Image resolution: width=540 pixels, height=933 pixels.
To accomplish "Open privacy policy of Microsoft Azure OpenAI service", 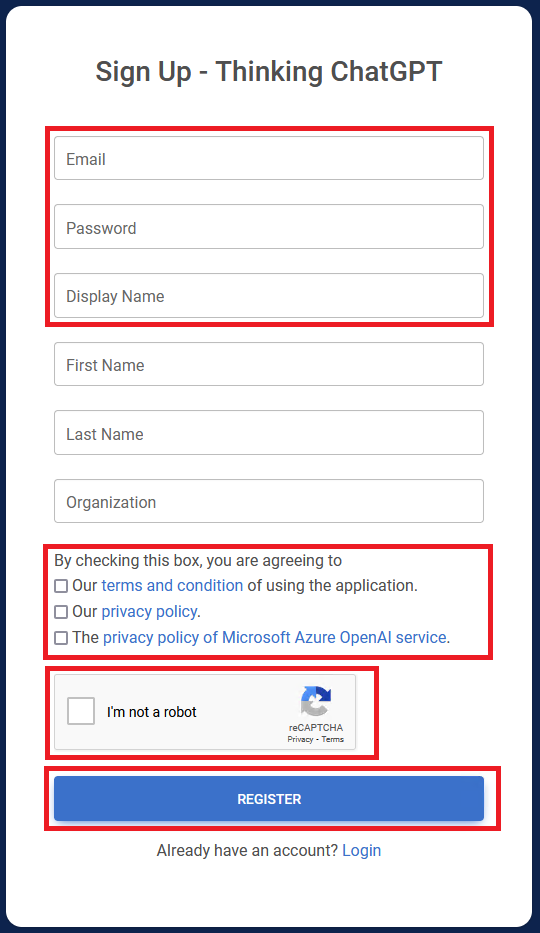I will click(x=275, y=637).
